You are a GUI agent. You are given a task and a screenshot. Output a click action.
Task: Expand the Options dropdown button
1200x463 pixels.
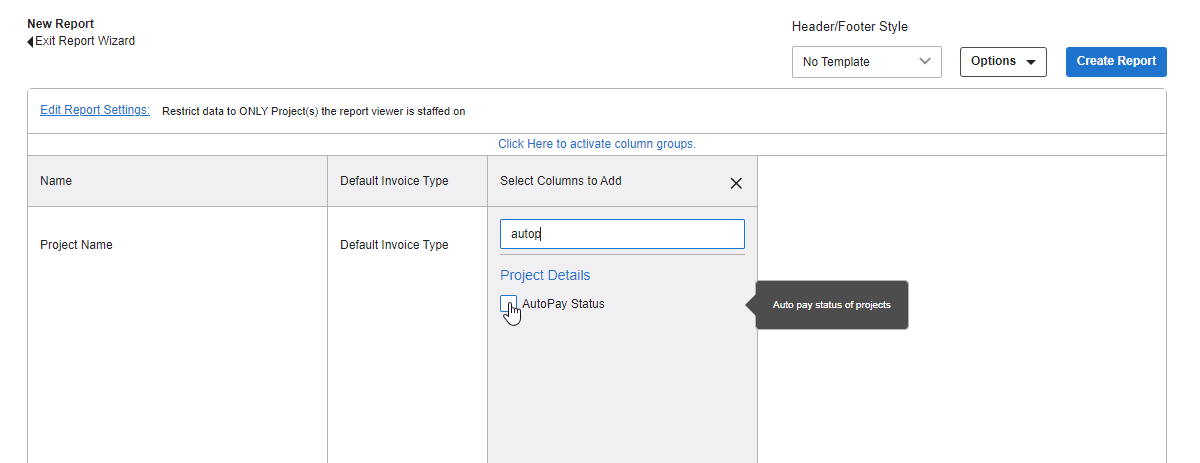click(x=1003, y=61)
